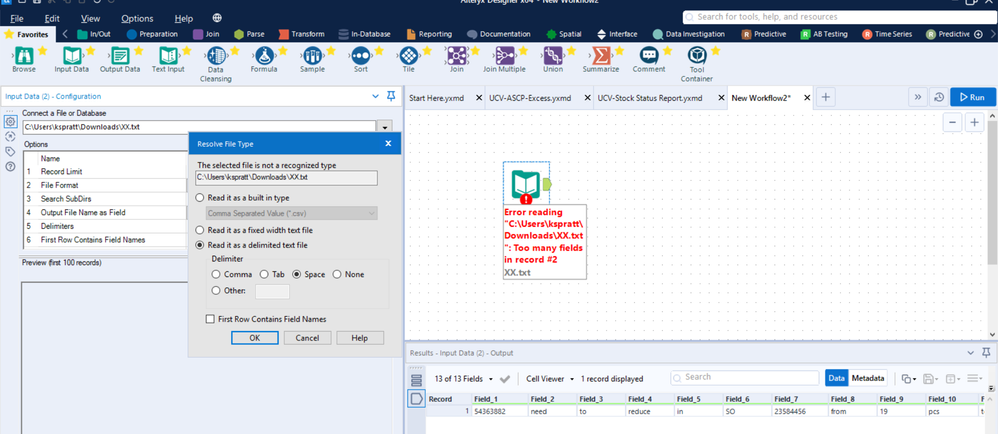
Task: Select the Tile tool icon
Action: (x=409, y=56)
